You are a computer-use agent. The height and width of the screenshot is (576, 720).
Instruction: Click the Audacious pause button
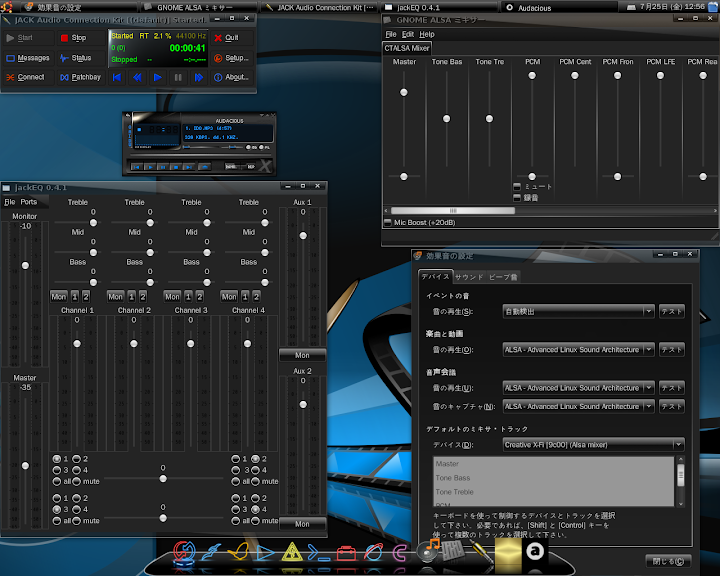pos(163,166)
